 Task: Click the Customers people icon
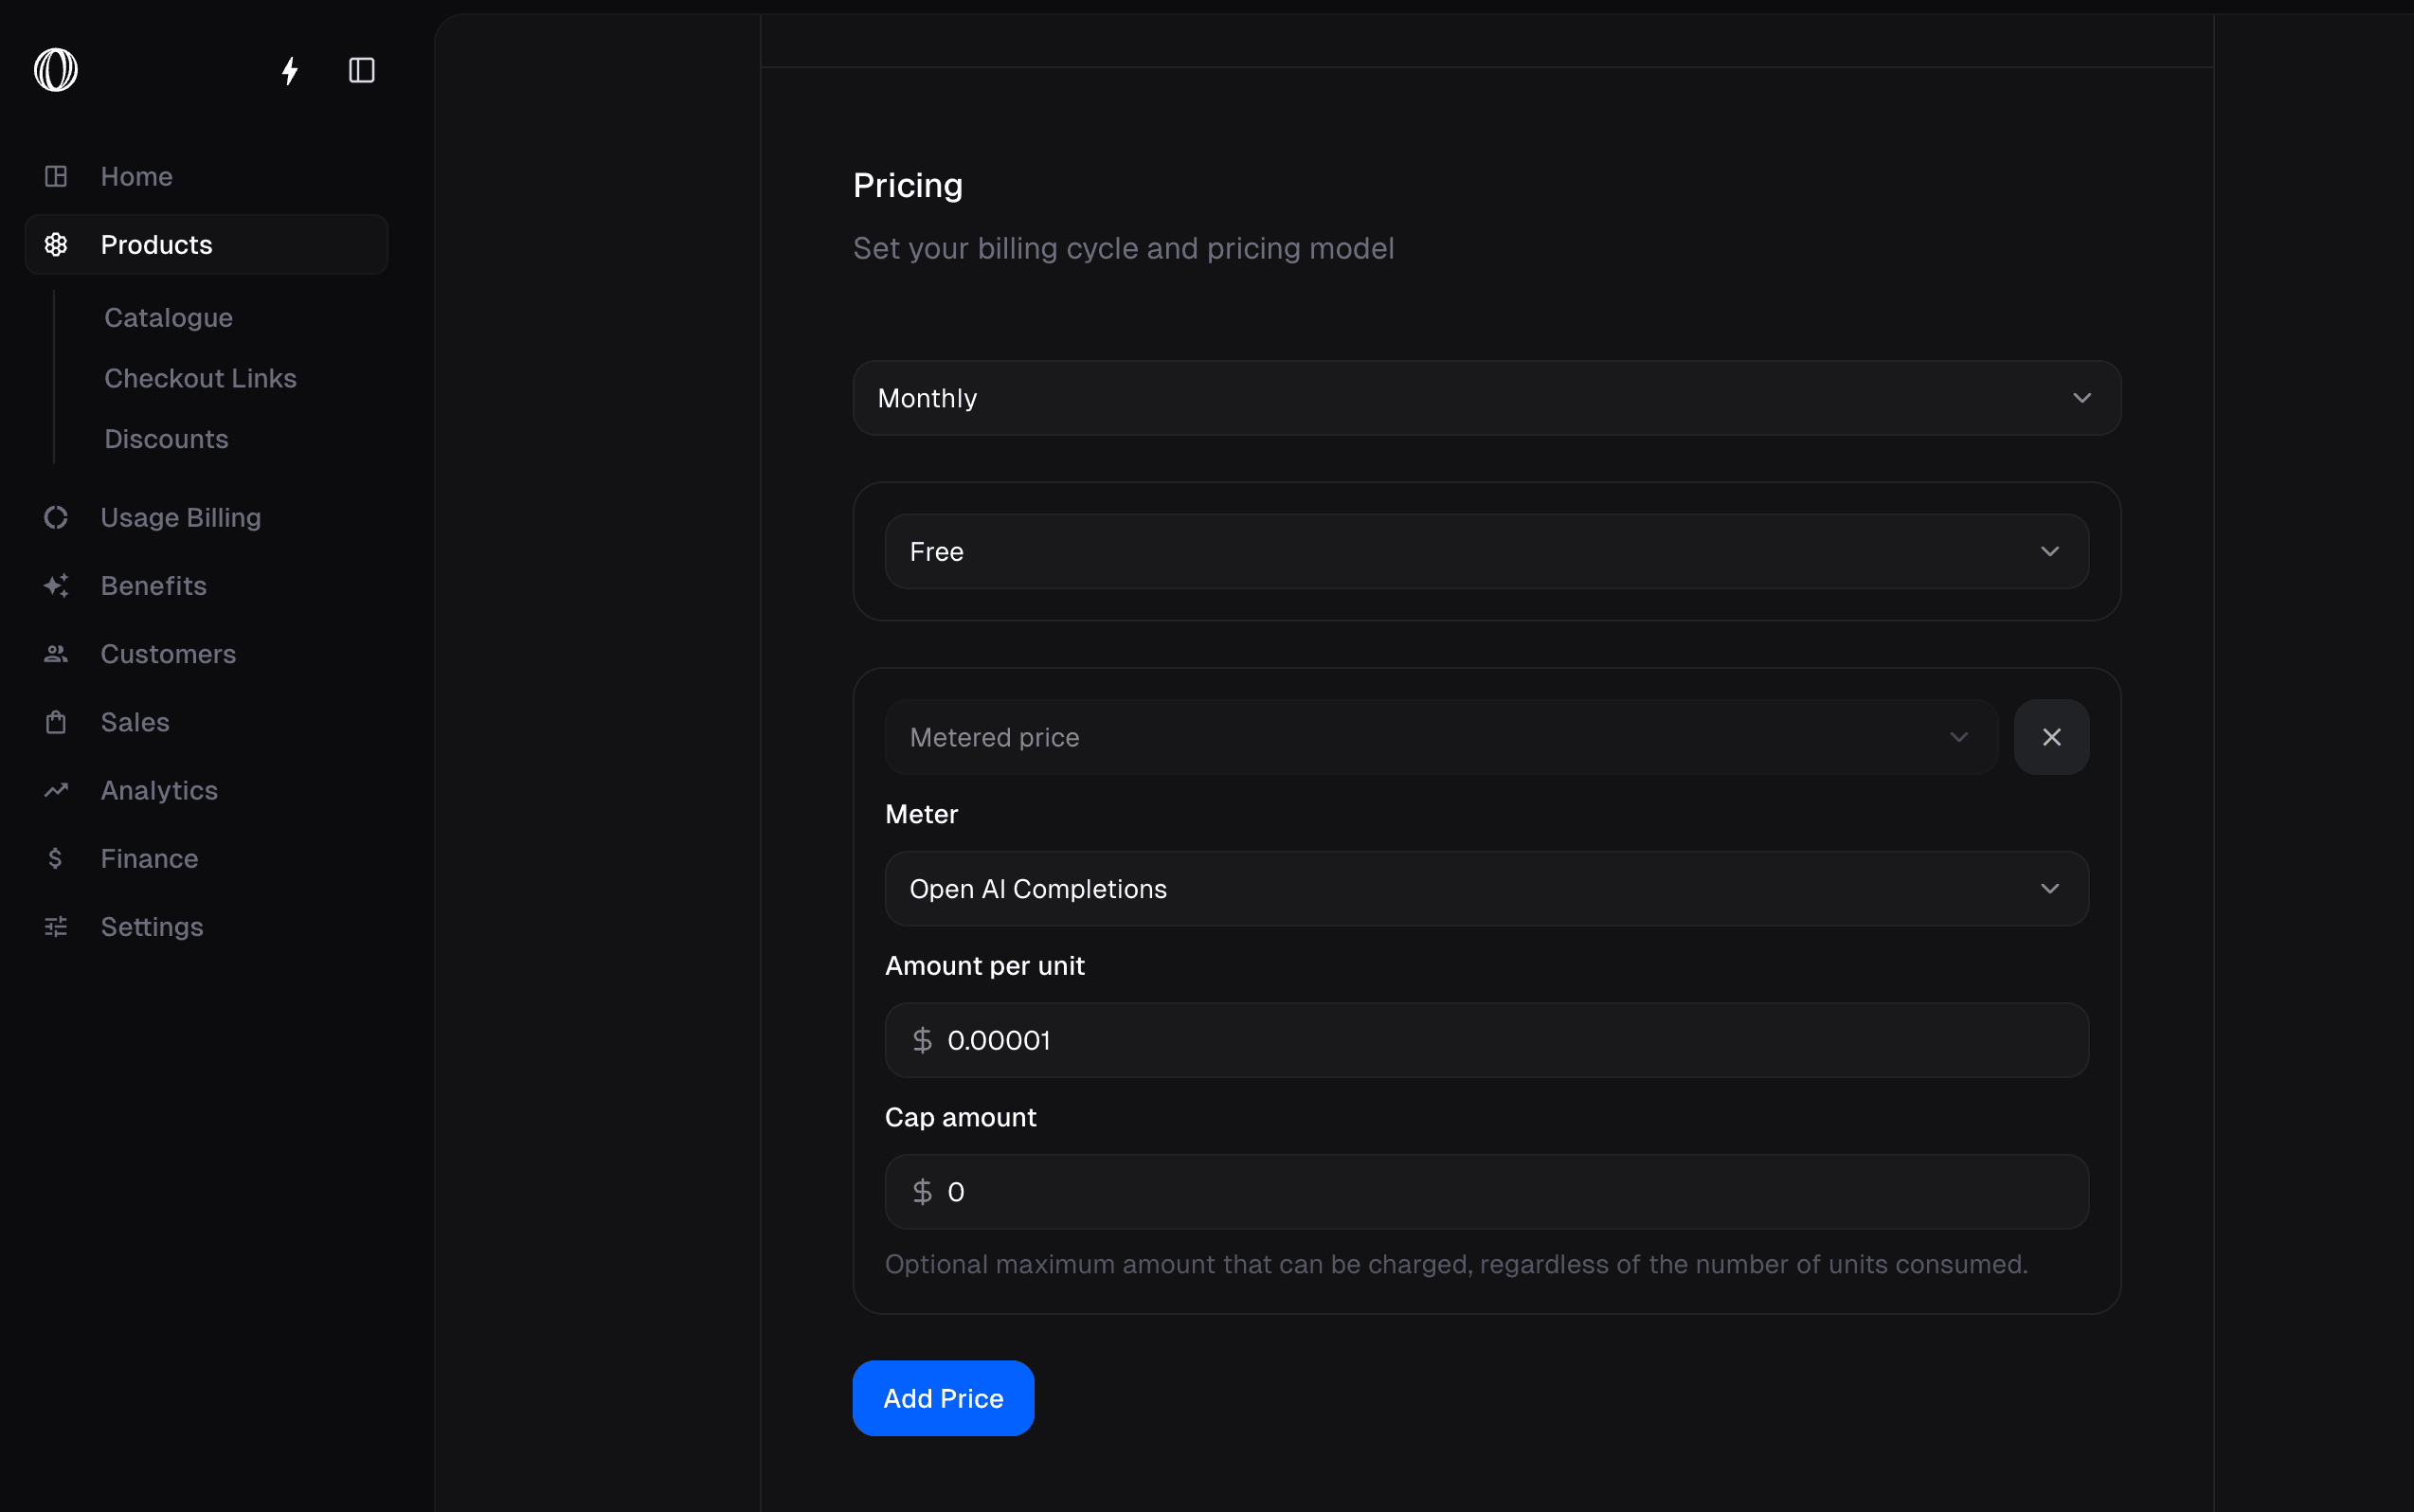point(56,654)
